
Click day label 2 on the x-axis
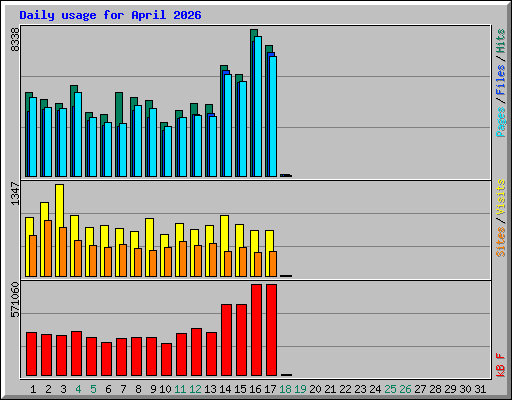(48, 389)
